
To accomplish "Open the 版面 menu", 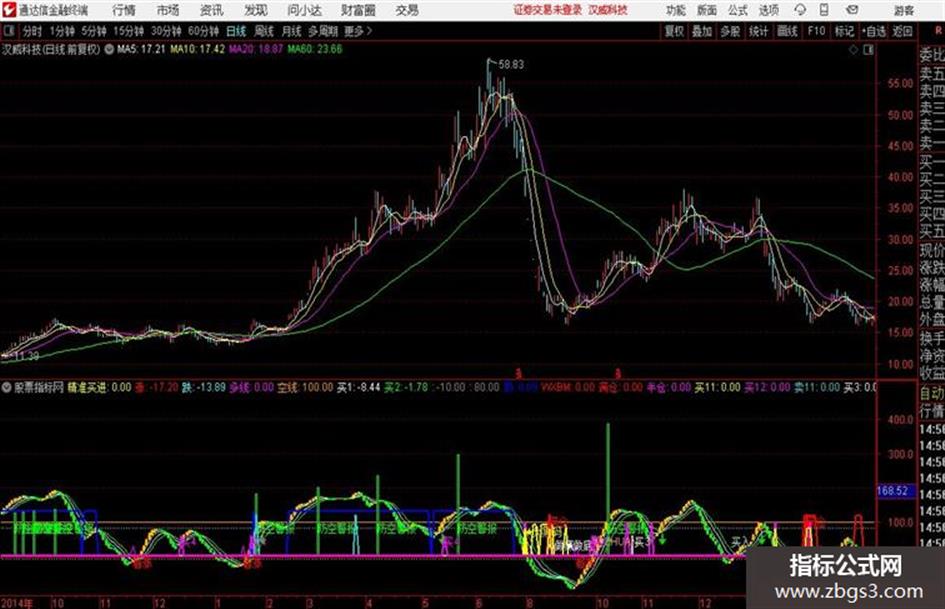I will (x=706, y=10).
